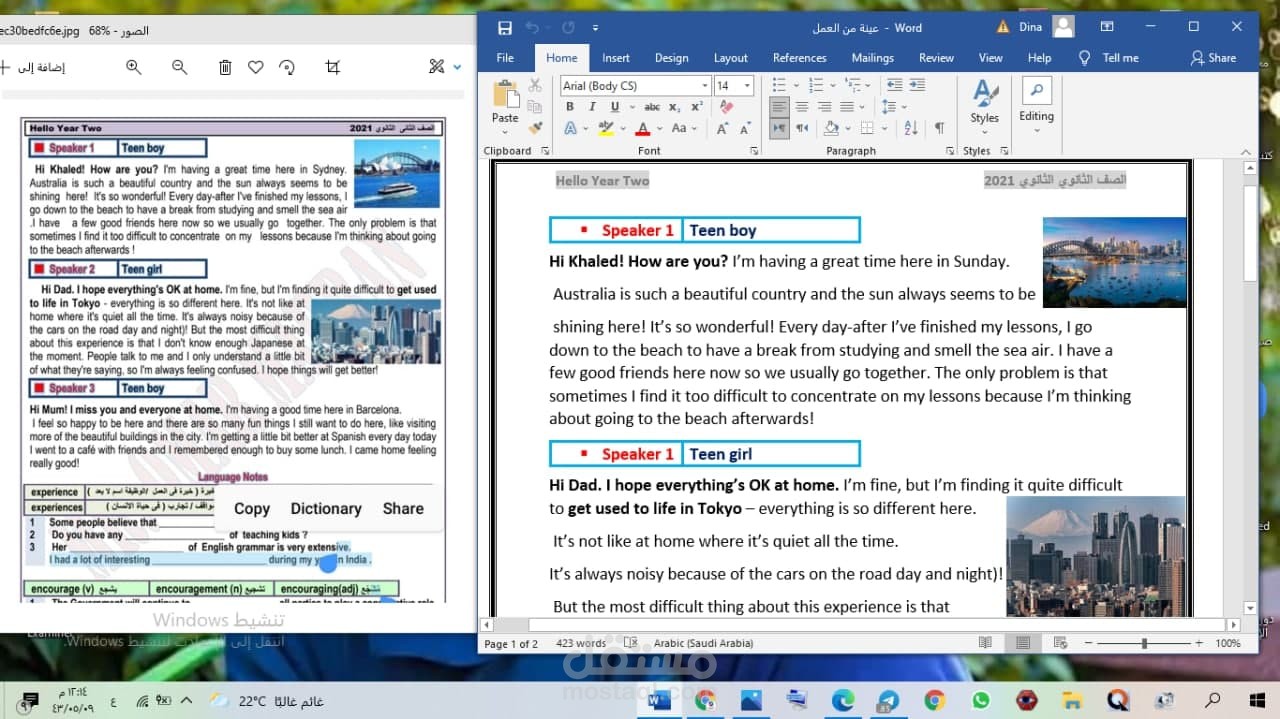Open the font size 14 dropdown
The image size is (1280, 719).
pyautogui.click(x=747, y=86)
